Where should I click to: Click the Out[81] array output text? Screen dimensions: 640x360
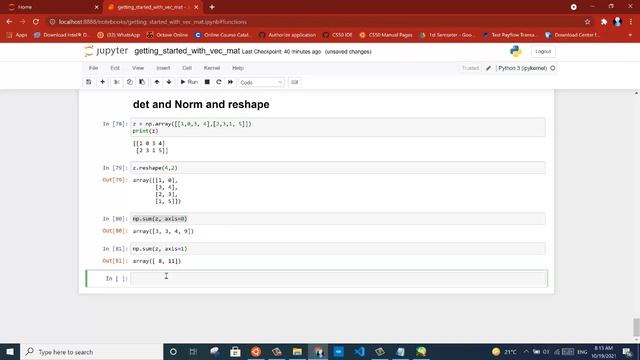point(157,261)
